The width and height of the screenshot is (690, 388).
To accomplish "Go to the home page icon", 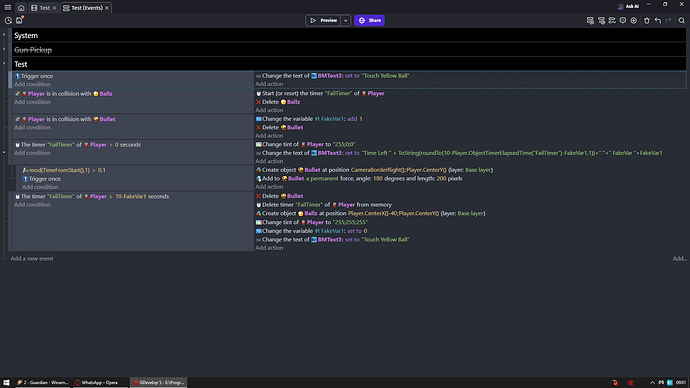I will (21, 8).
